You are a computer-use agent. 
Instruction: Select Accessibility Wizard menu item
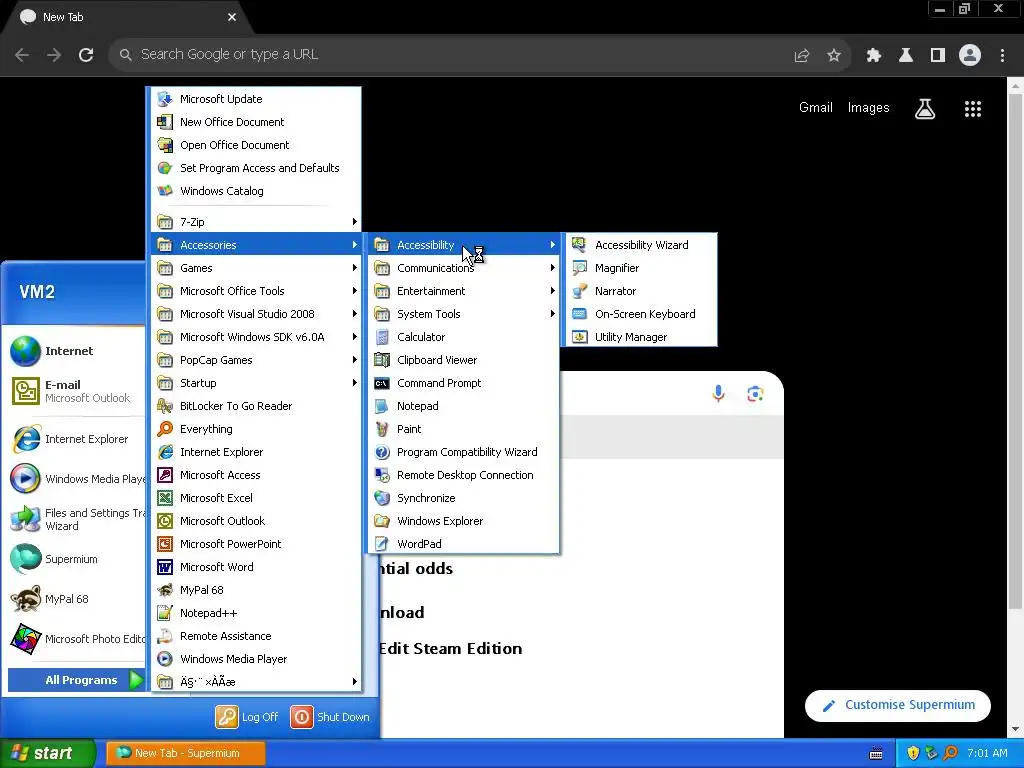coord(641,245)
